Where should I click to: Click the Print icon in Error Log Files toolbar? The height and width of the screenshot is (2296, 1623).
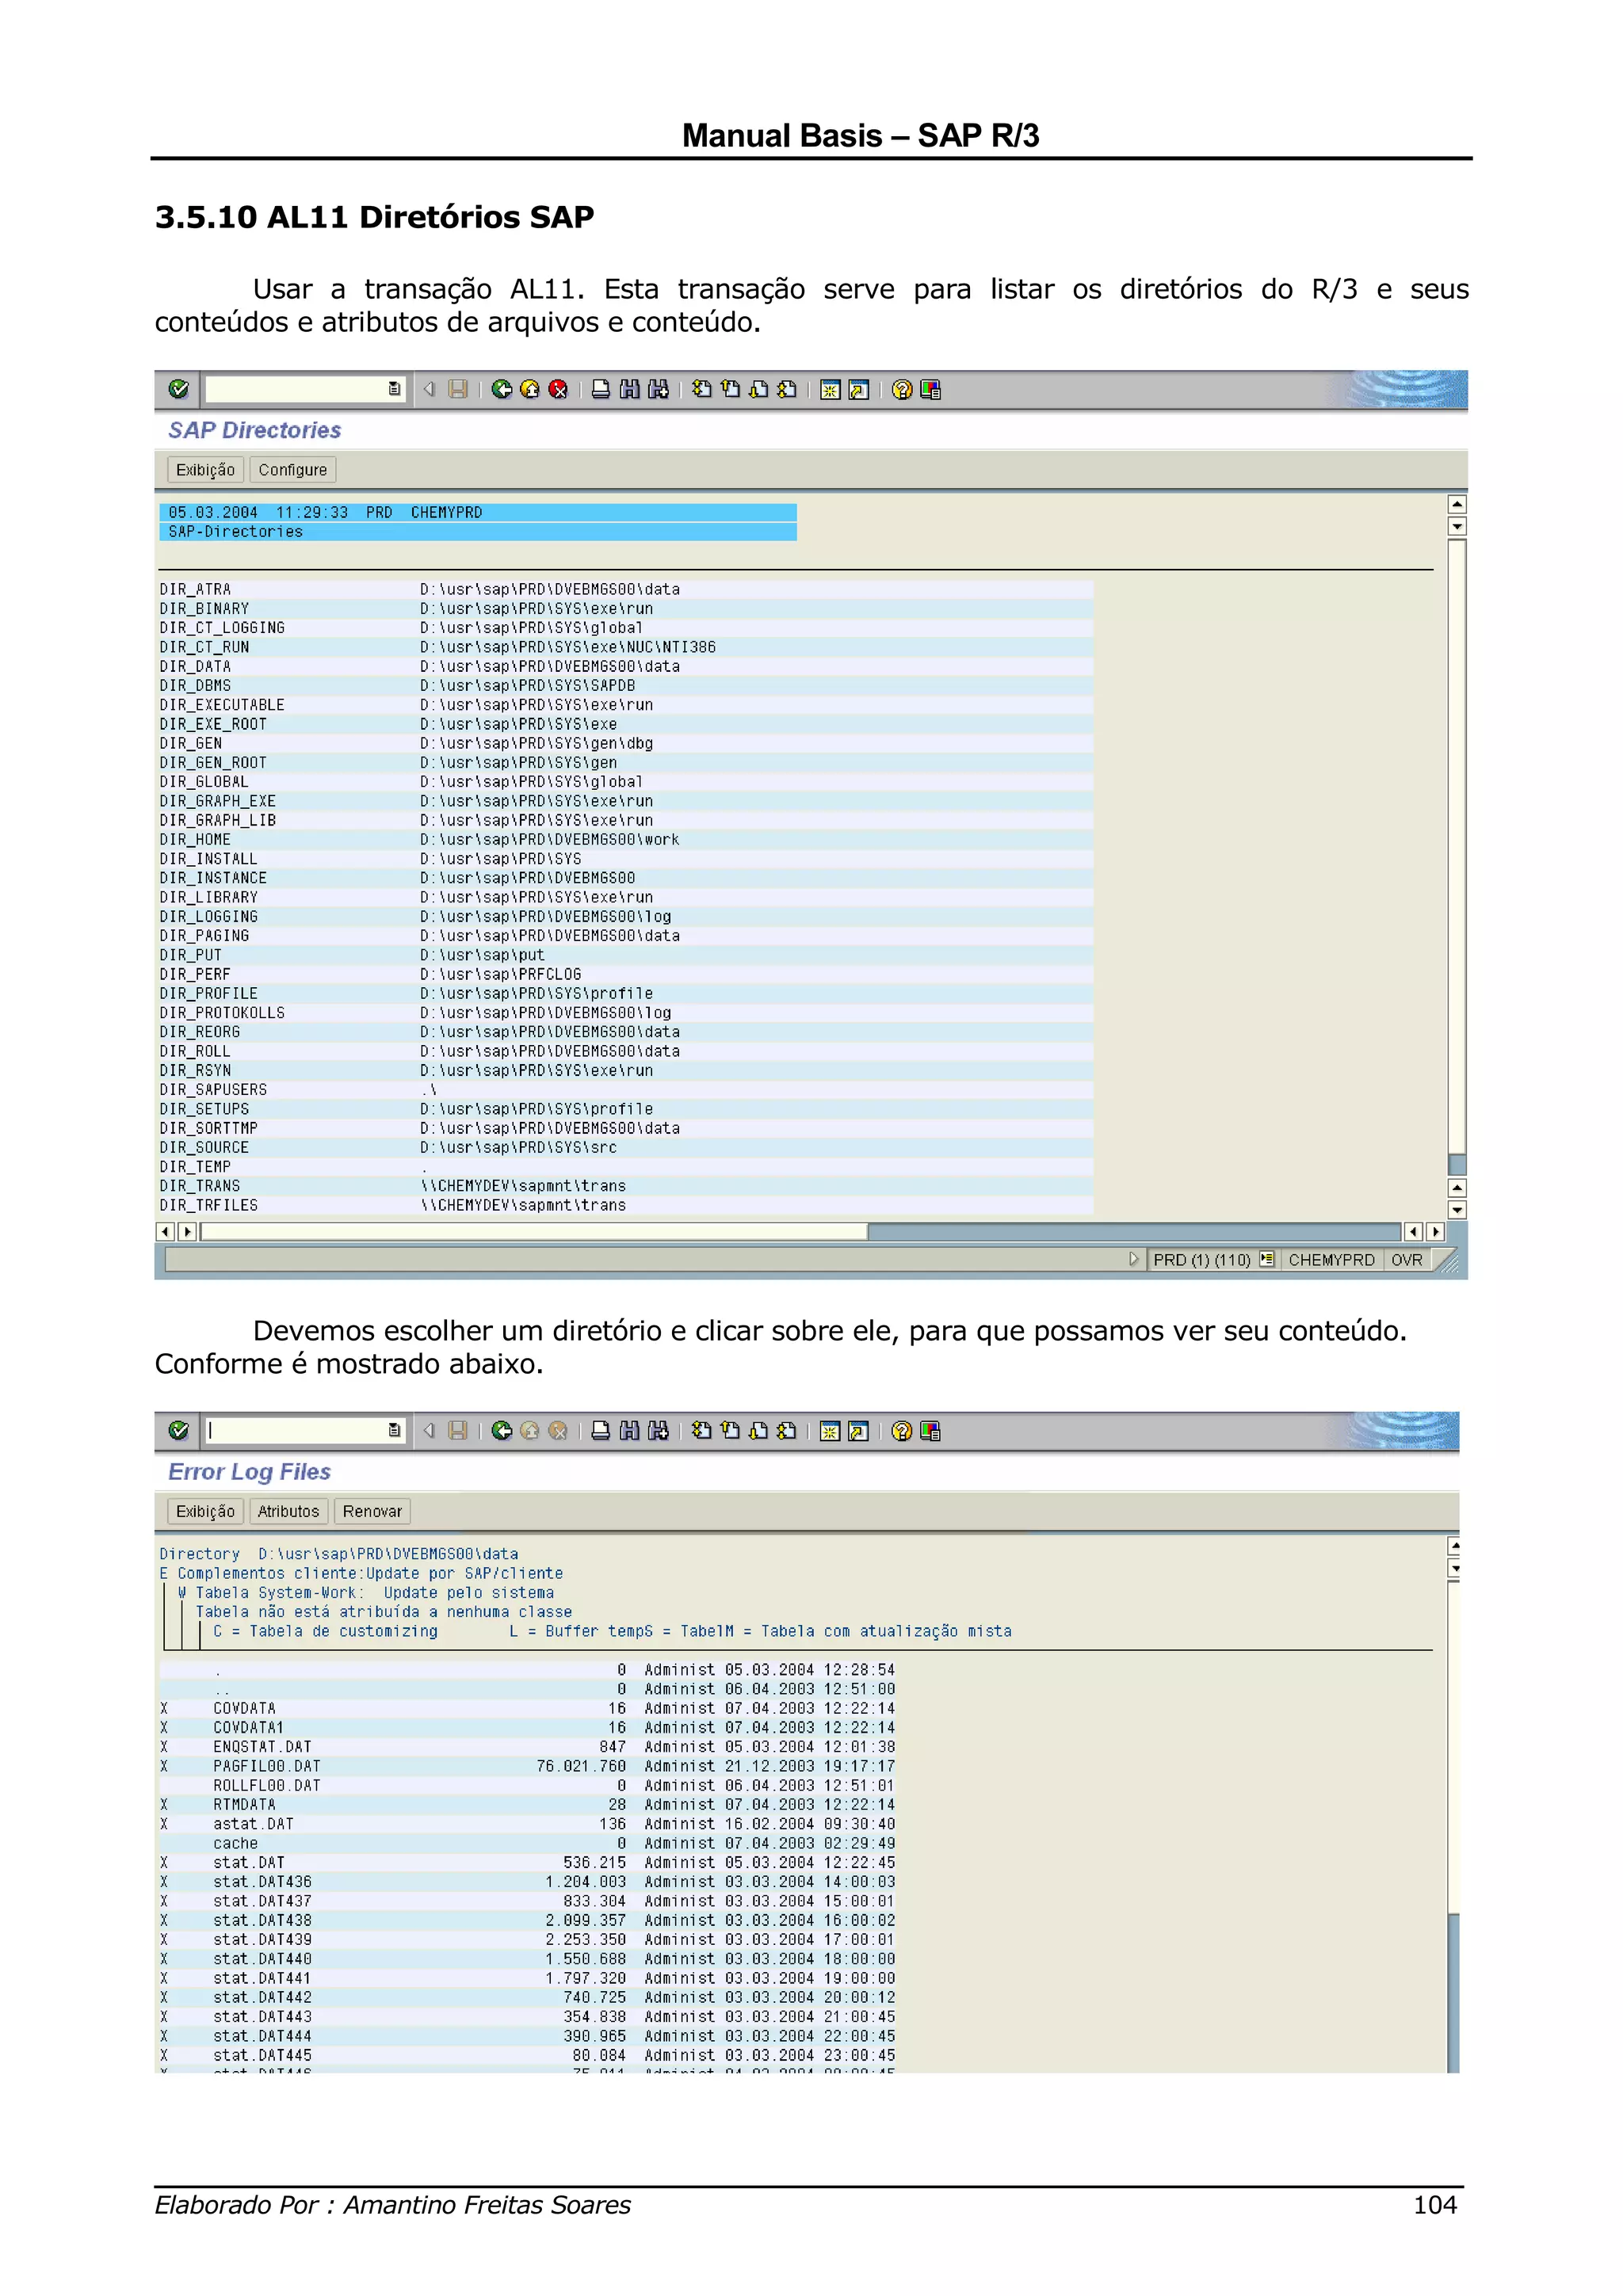click(600, 1430)
